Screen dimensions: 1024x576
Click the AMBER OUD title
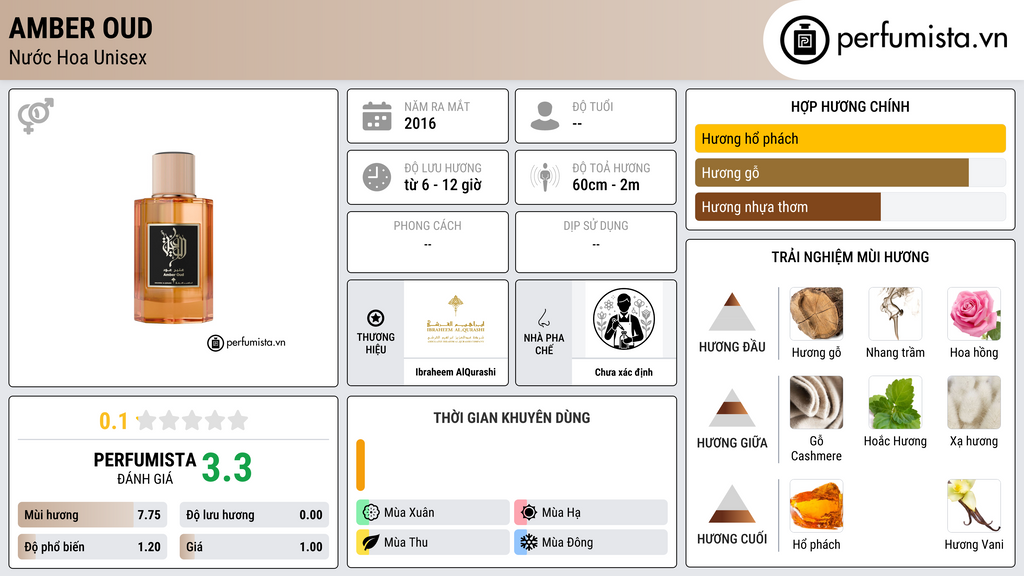[81, 28]
